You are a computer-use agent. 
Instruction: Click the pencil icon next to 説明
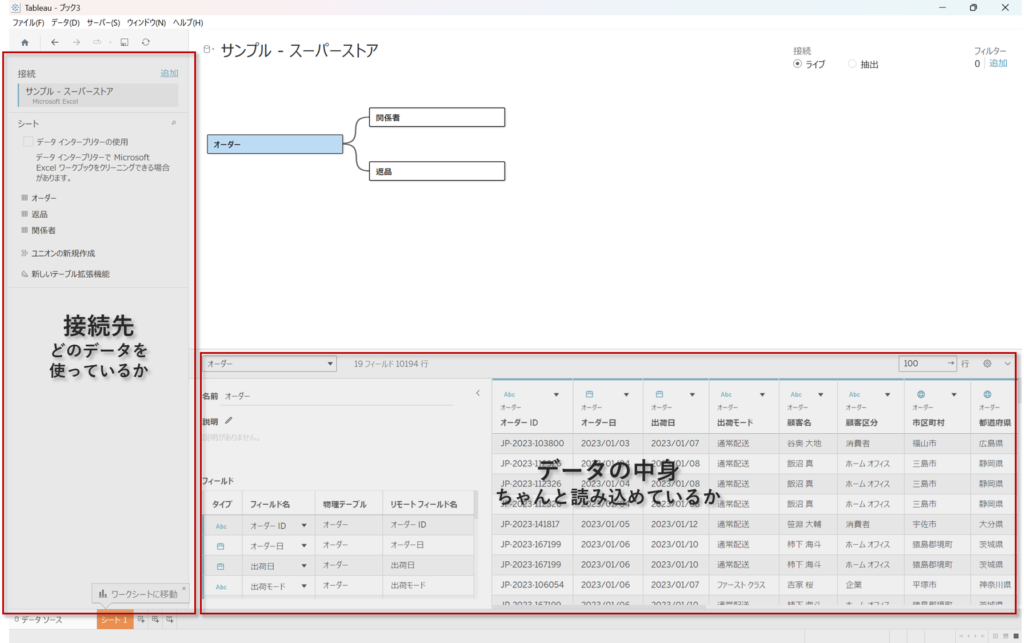pos(229,421)
